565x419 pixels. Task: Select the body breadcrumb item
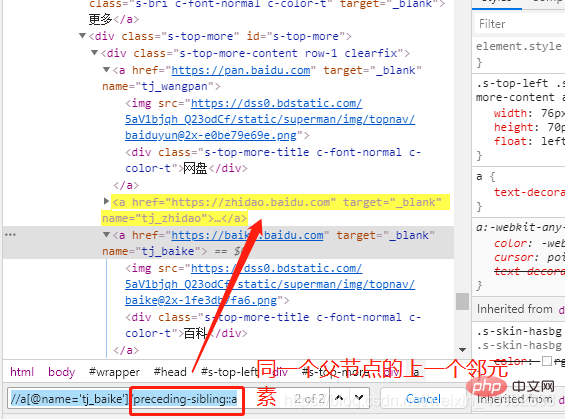click(62, 372)
